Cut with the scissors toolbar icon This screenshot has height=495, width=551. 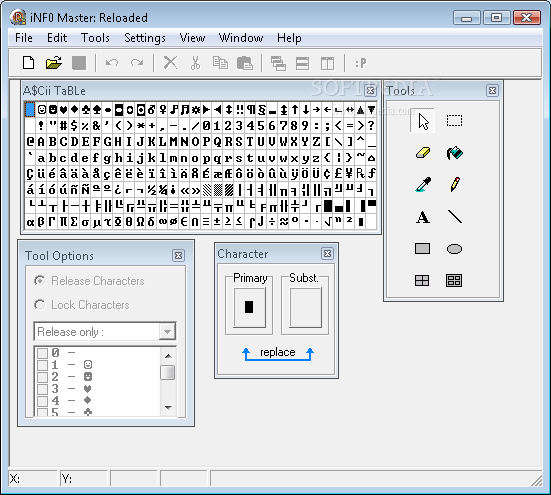[195, 63]
